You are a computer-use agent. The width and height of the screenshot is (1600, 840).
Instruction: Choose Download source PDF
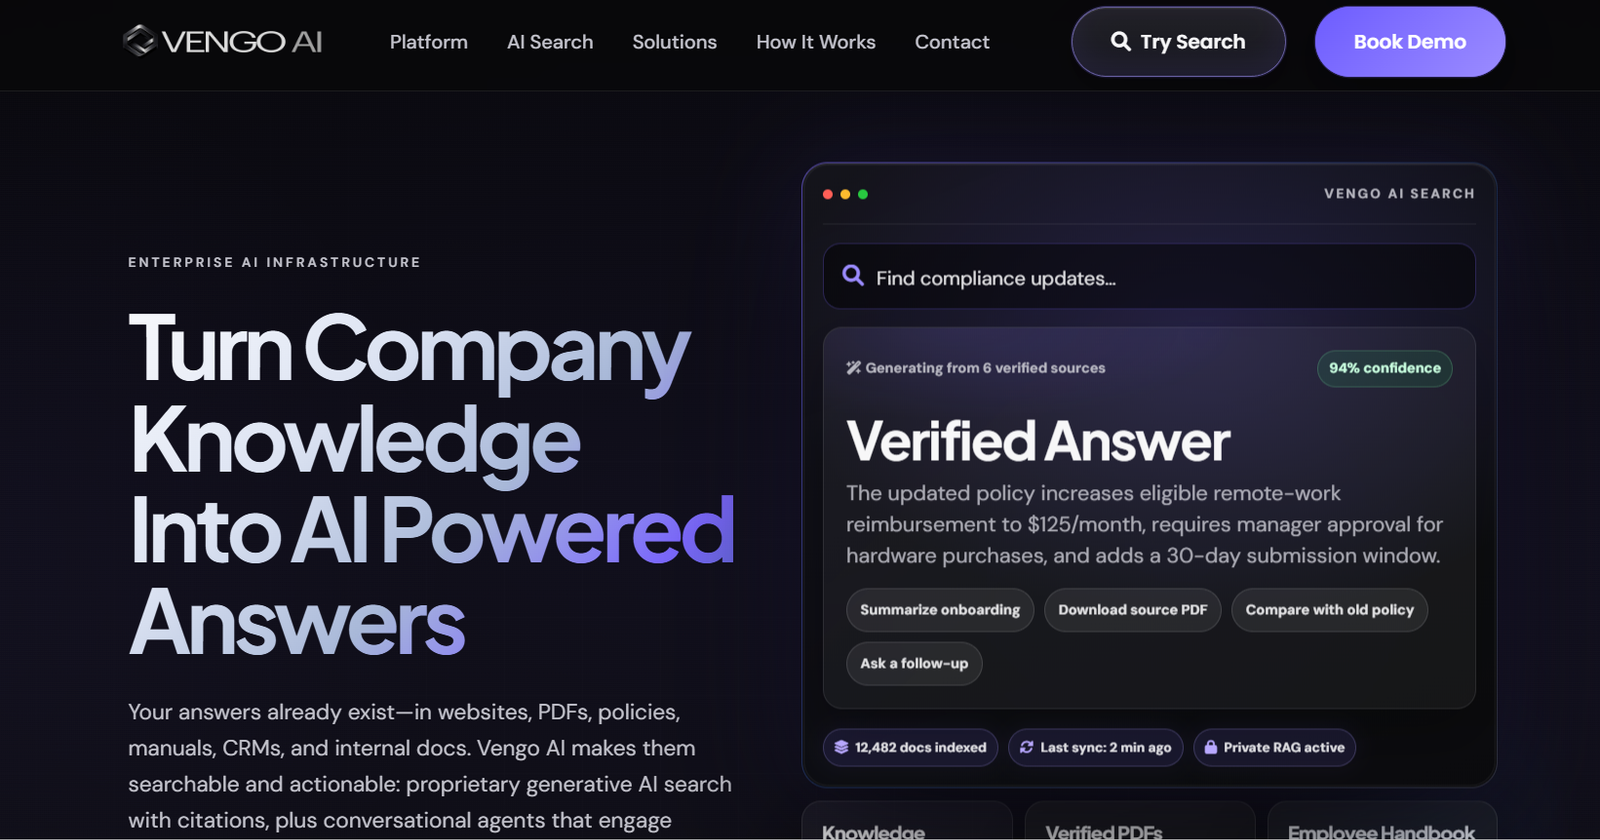click(1133, 610)
